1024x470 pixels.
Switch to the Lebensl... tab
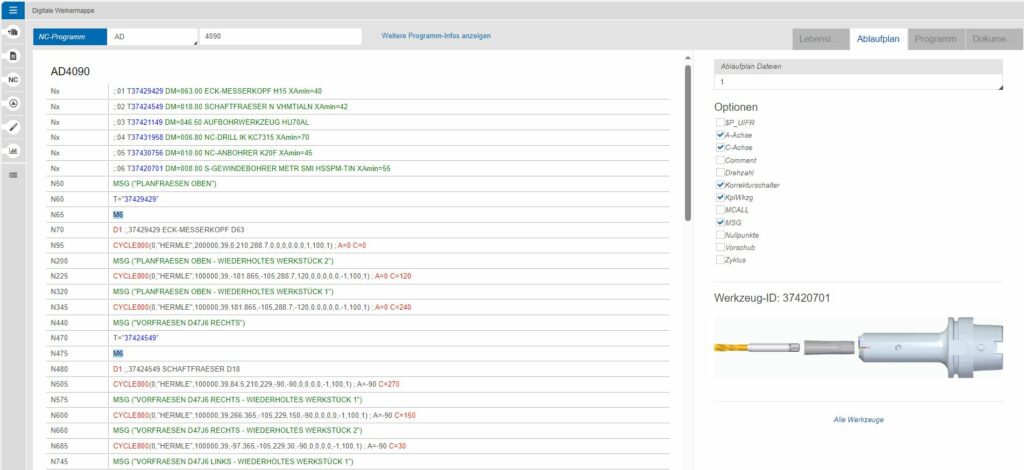coord(820,39)
